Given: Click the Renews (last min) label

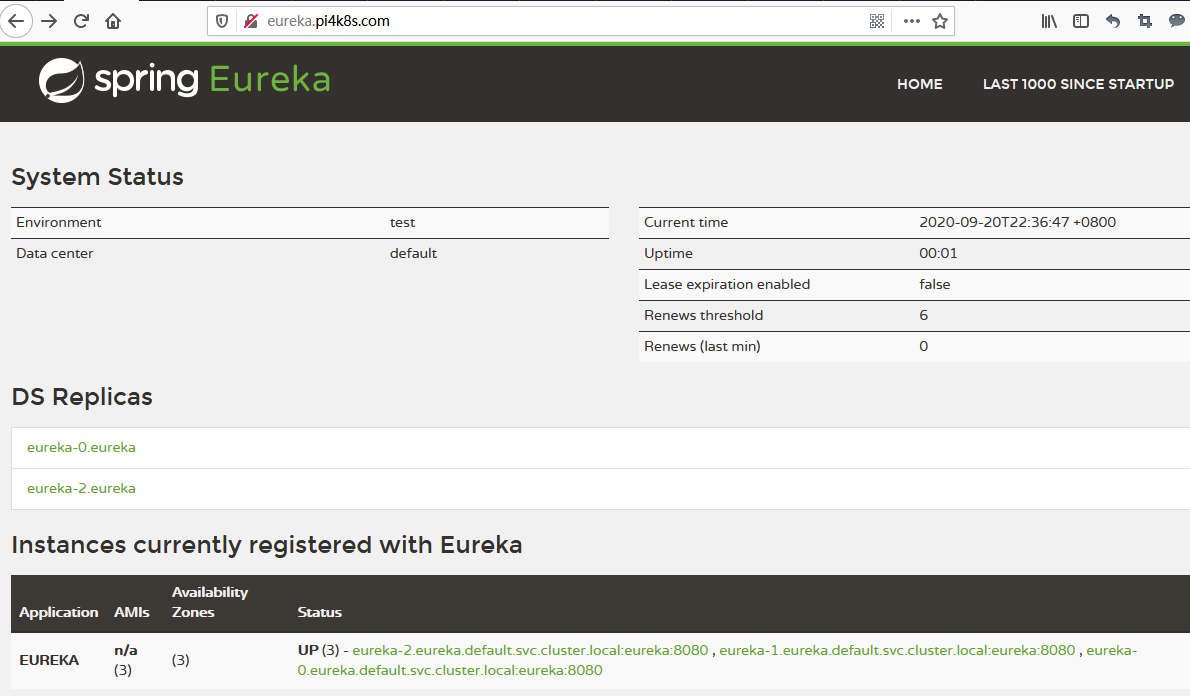Looking at the screenshot, I should point(702,347).
